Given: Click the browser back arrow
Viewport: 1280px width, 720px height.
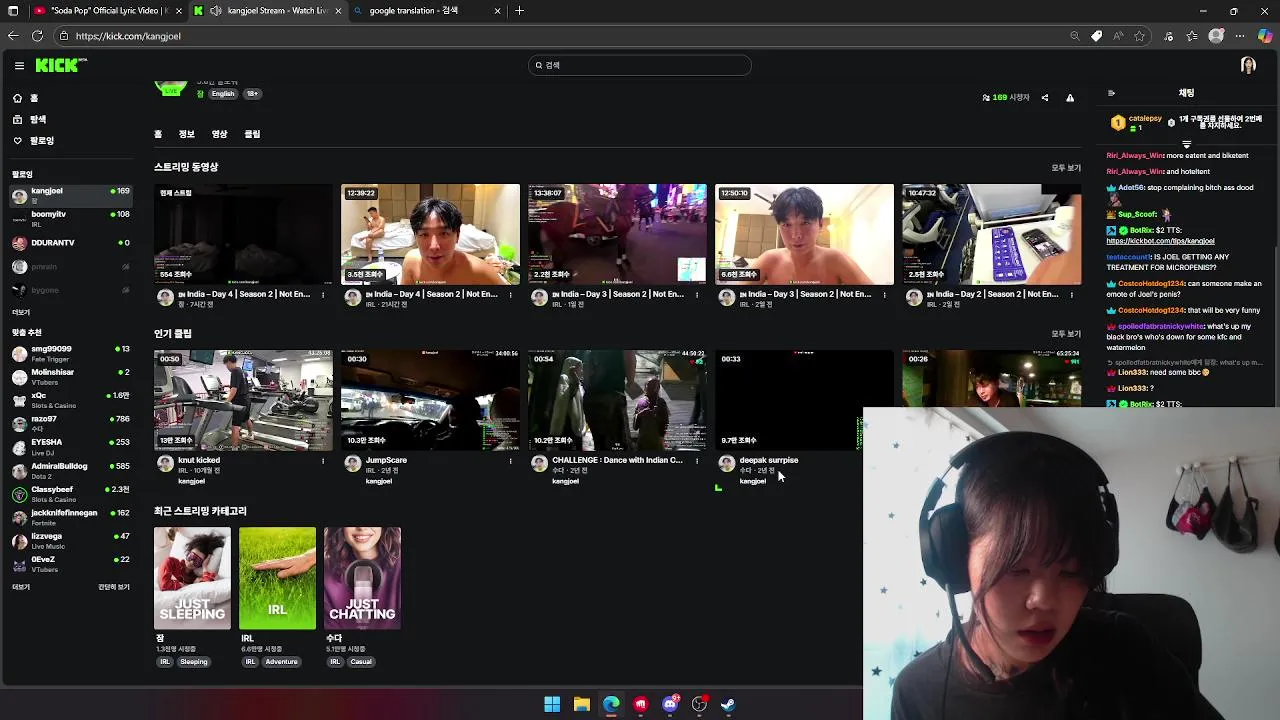Looking at the screenshot, I should click(x=13, y=36).
